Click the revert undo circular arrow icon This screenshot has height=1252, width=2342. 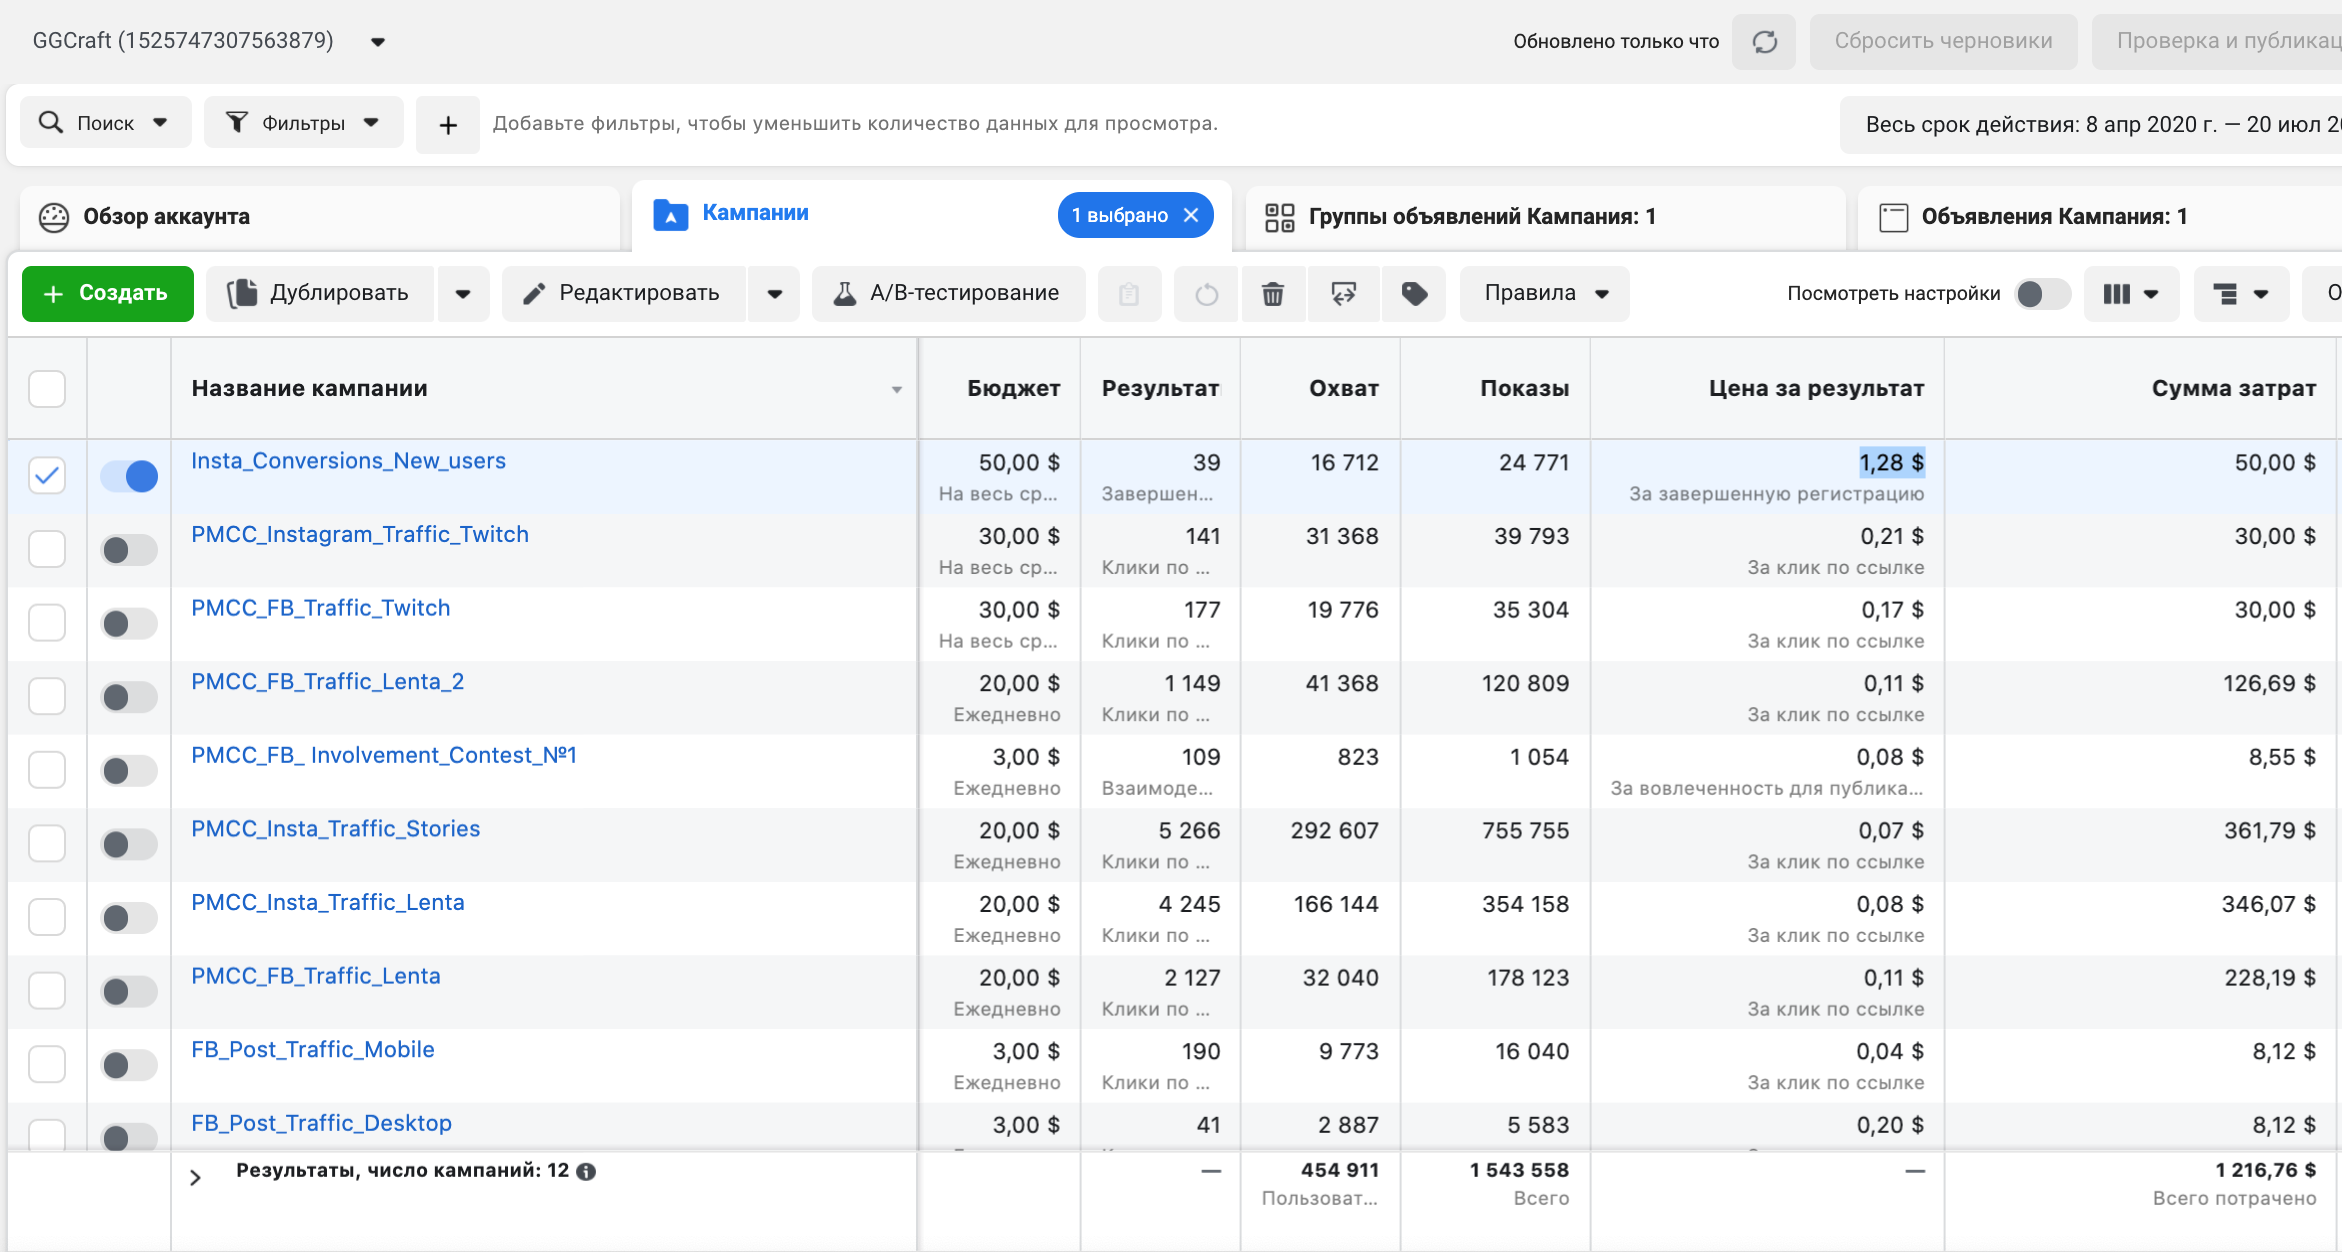coord(1206,294)
